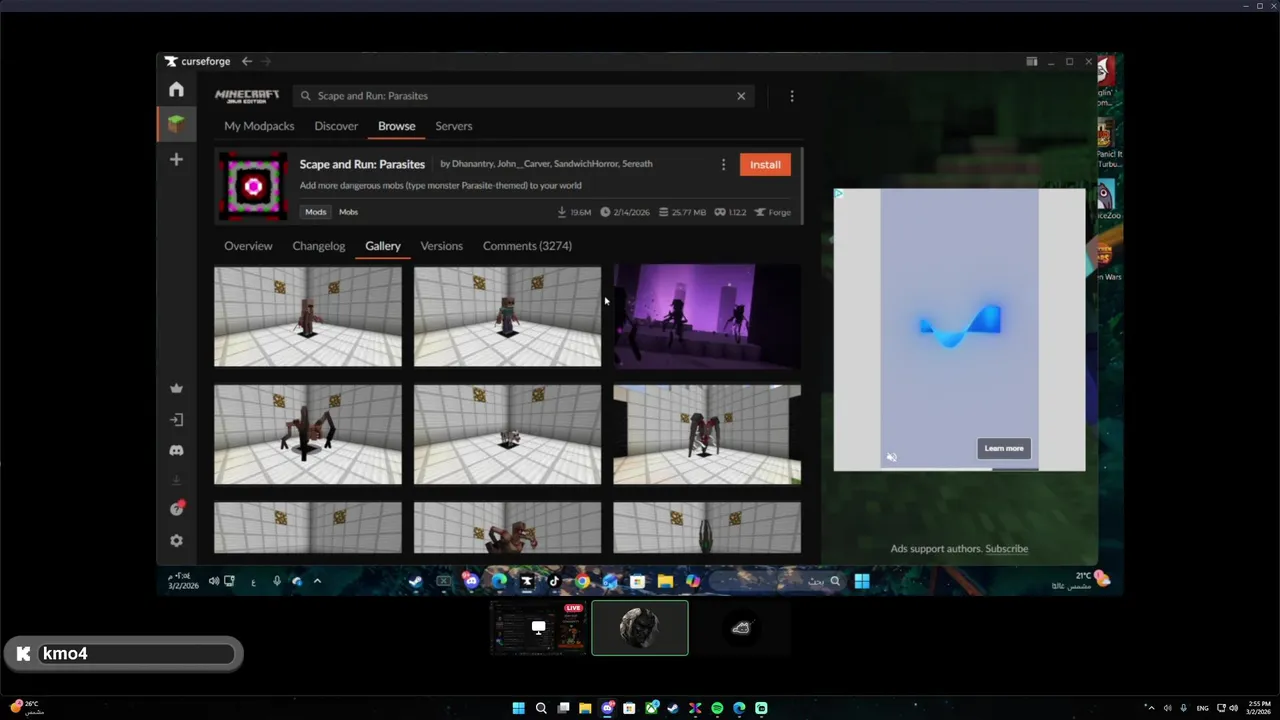Switch to Discover tab
This screenshot has width=1280, height=720.
point(336,126)
